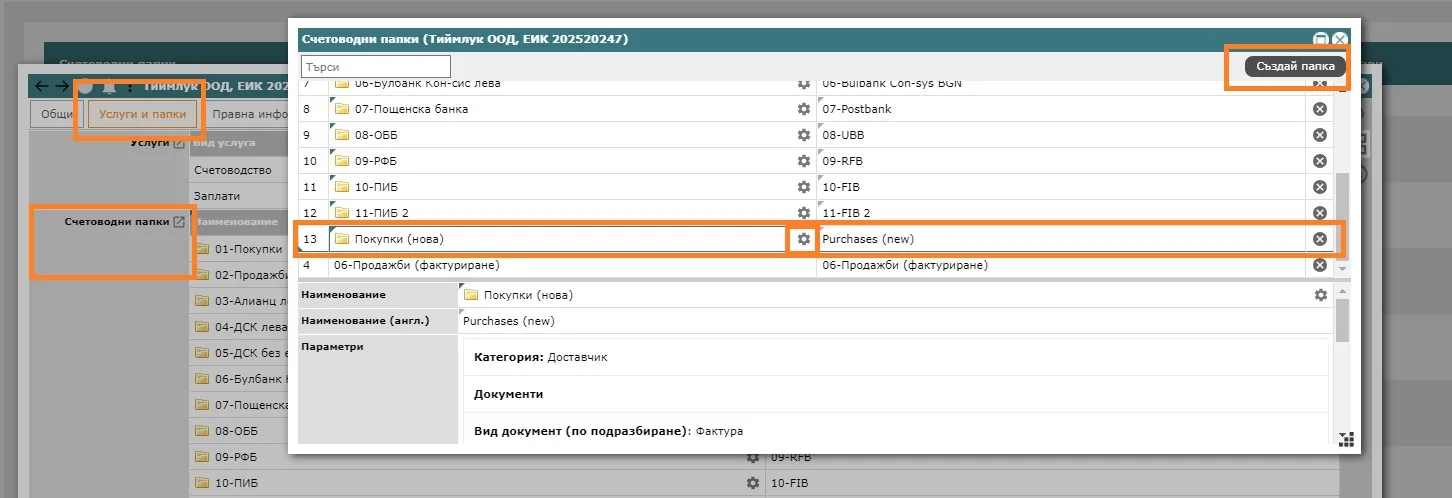Open edit icon next to Услуги label

tap(179, 144)
